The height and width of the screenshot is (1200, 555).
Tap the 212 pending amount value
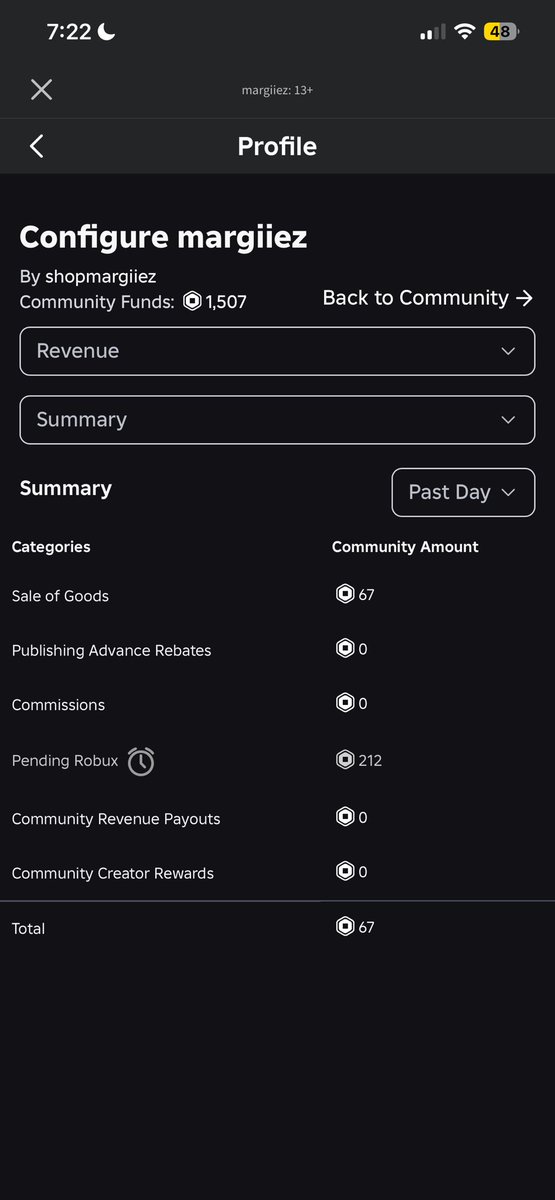[x=370, y=761]
